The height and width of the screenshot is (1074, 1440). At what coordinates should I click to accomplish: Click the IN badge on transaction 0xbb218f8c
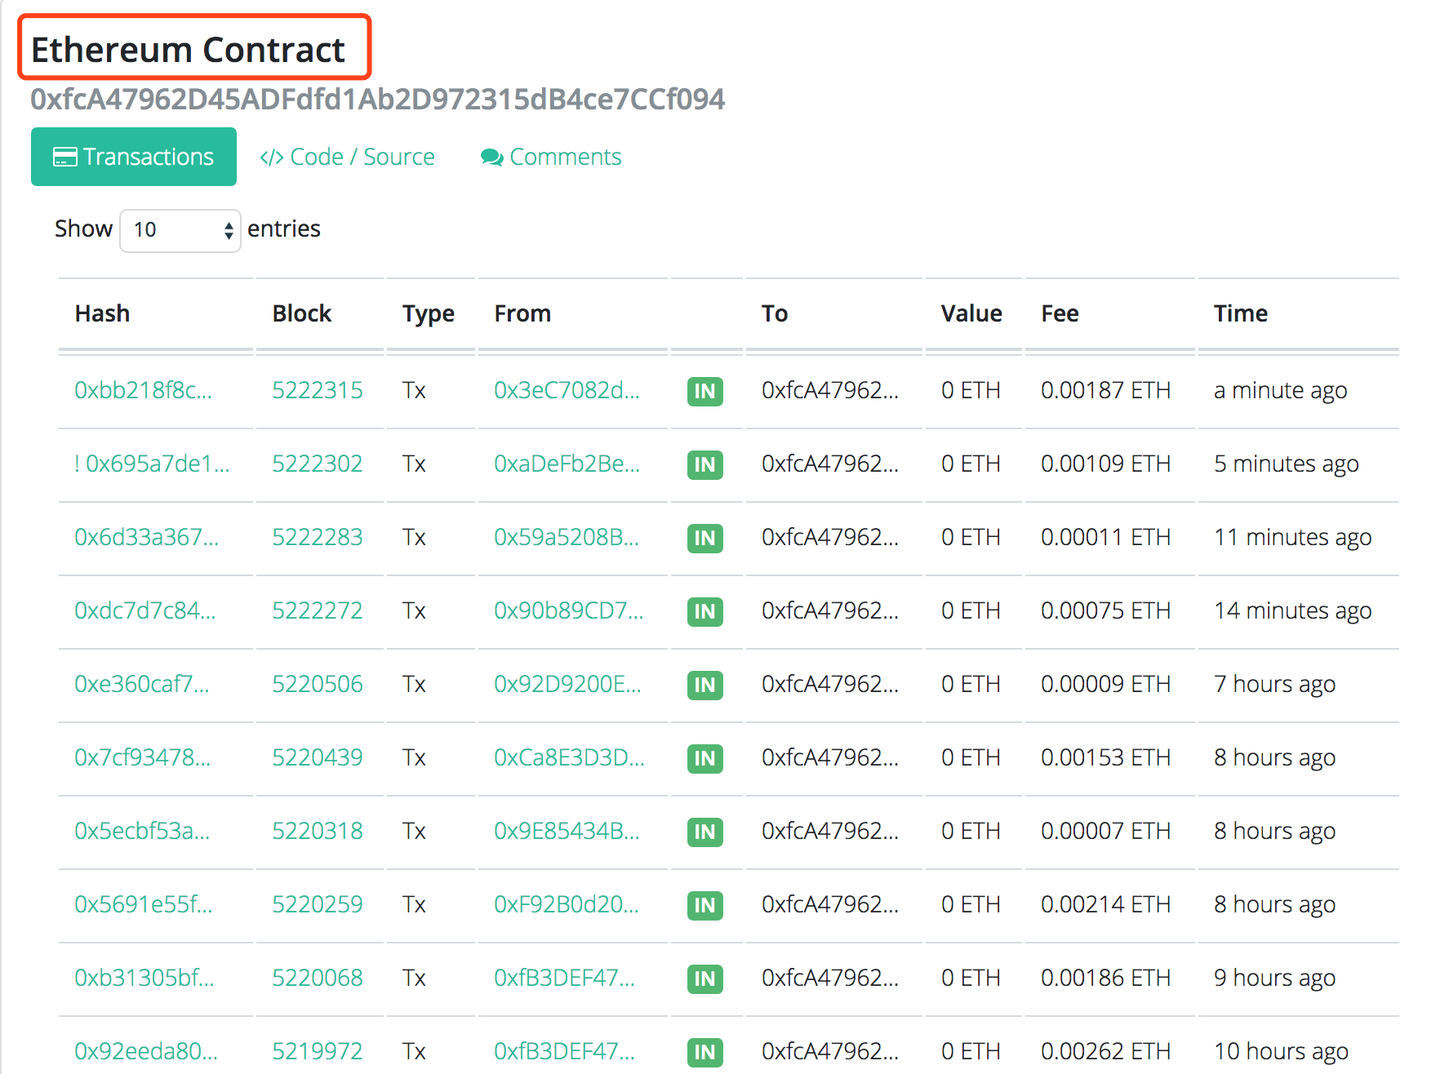pyautogui.click(x=705, y=391)
